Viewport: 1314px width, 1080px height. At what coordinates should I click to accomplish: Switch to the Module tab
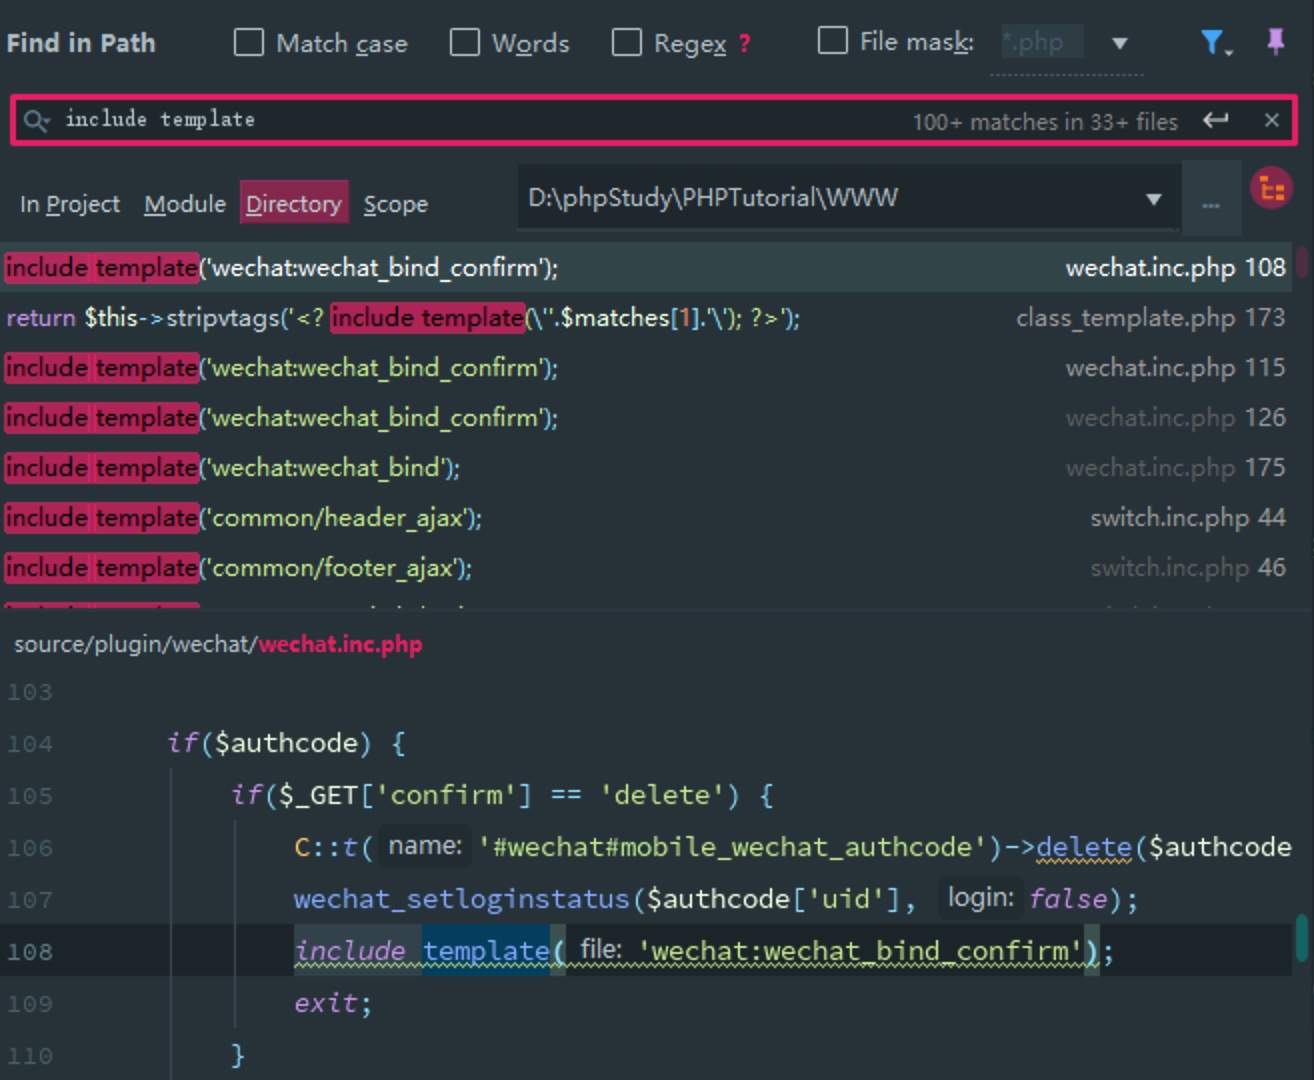(x=185, y=204)
